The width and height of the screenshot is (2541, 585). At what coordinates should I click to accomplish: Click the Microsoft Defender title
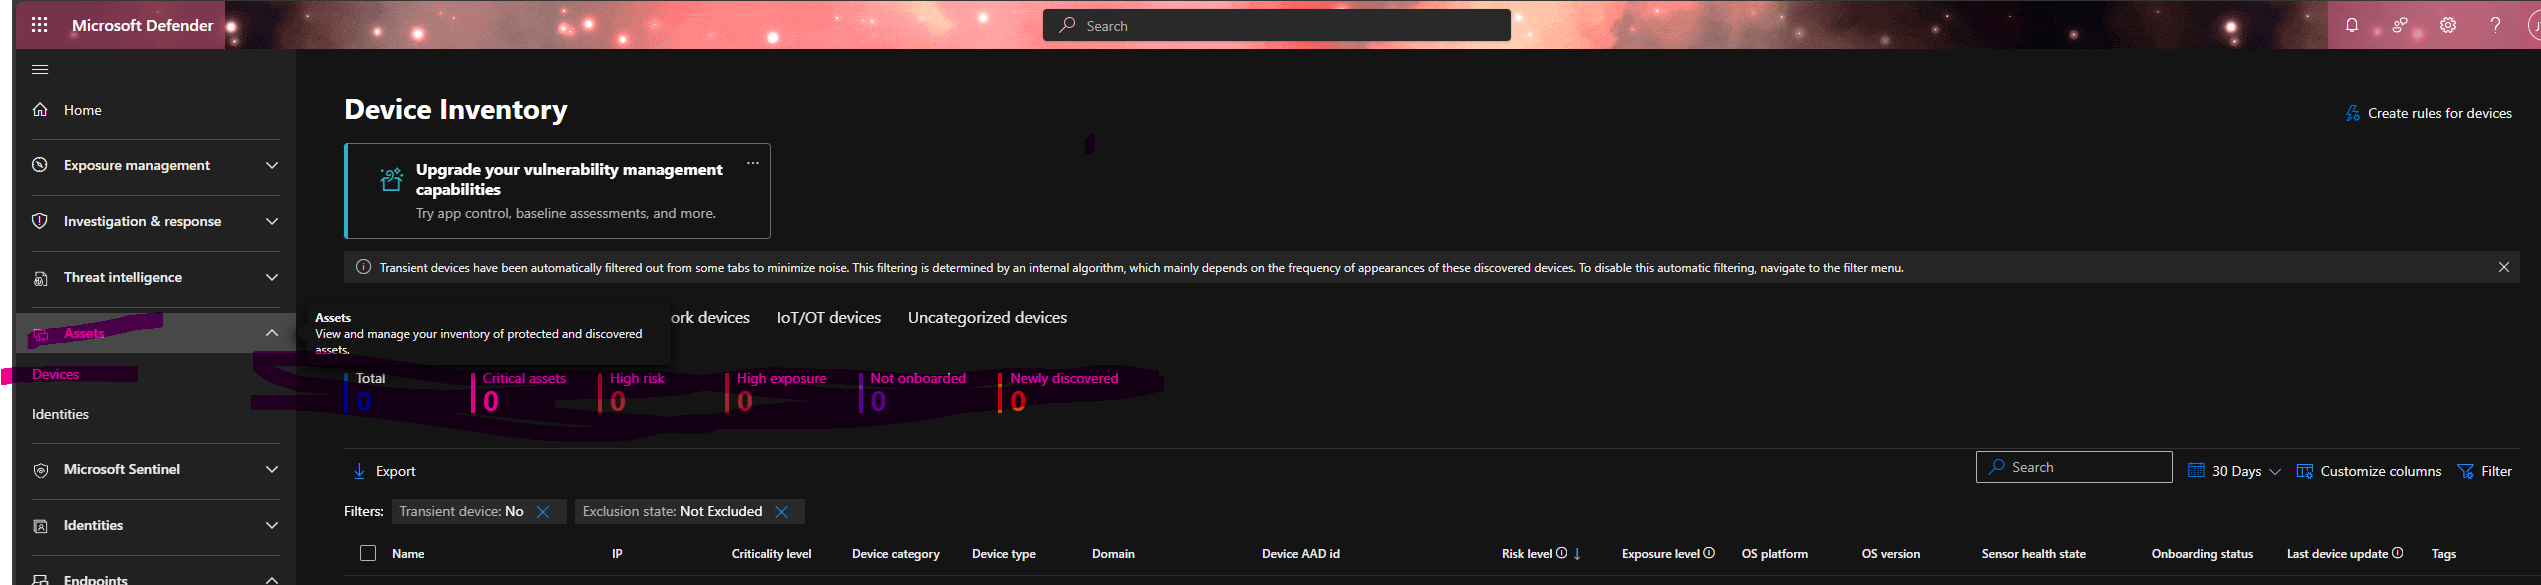(x=142, y=25)
